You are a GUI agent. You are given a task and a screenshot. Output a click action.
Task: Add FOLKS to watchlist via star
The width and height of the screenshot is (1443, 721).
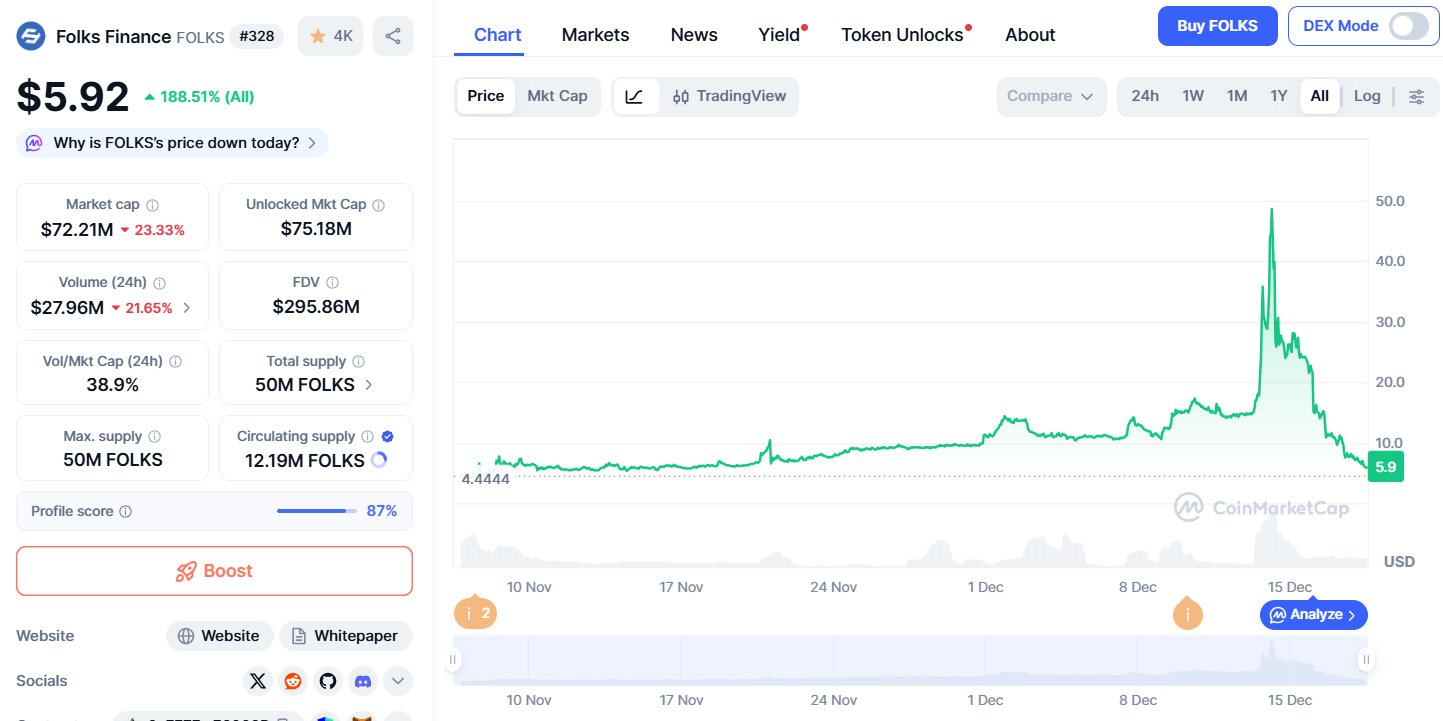331,37
